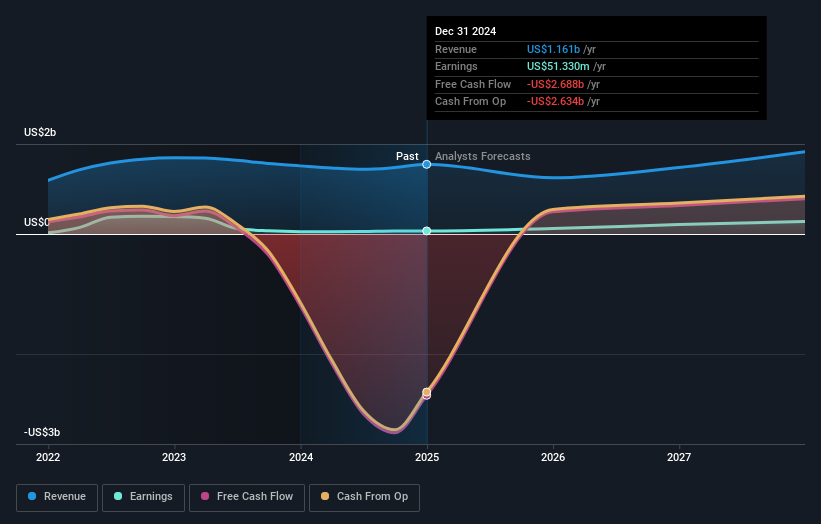Screen dimensions: 821x524
Task: Toggle the Cash From Op legend button
Action: (x=364, y=497)
